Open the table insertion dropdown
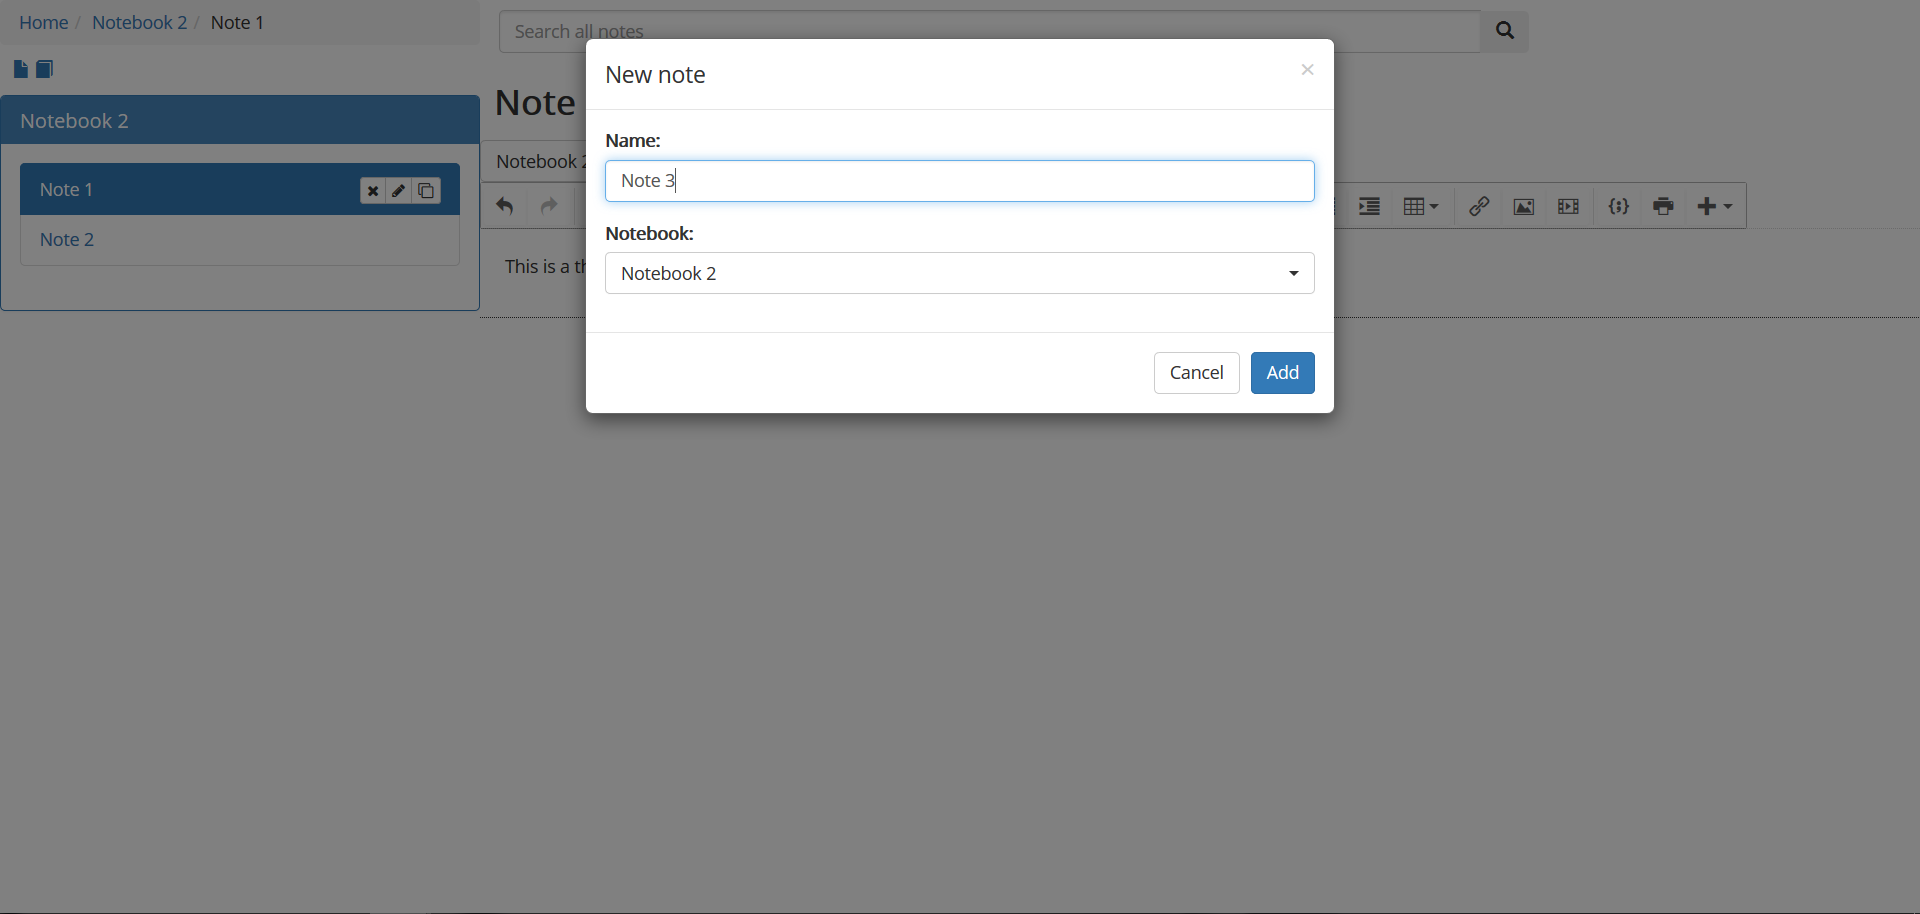The width and height of the screenshot is (1920, 914). [x=1421, y=206]
